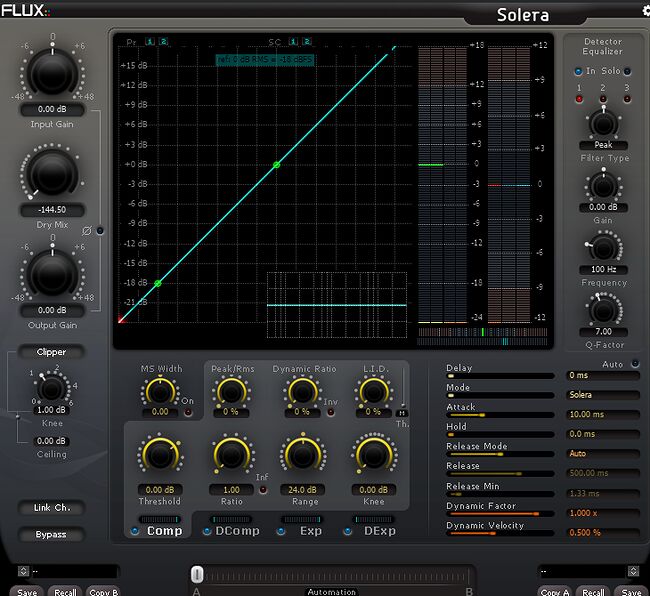Click the Clipper Knee knob
This screenshot has width=650, height=596.
[x=51, y=389]
